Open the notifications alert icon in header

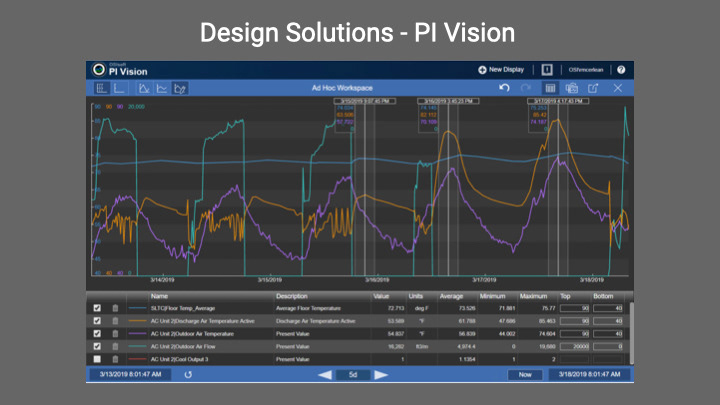tap(546, 70)
